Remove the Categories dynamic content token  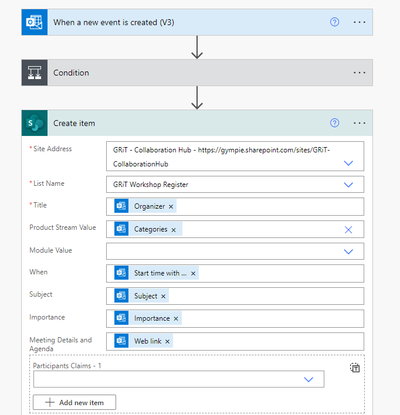click(x=173, y=230)
